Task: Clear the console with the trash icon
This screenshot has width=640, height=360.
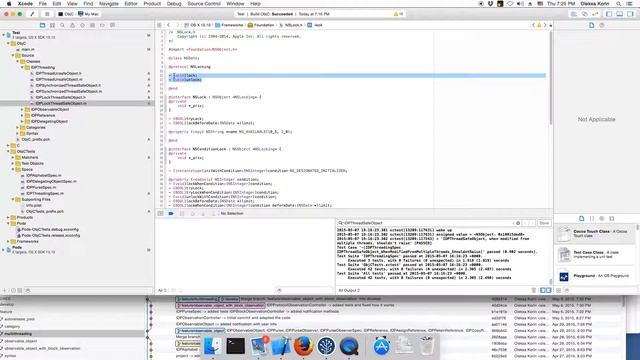Action: pyautogui.click(x=533, y=290)
